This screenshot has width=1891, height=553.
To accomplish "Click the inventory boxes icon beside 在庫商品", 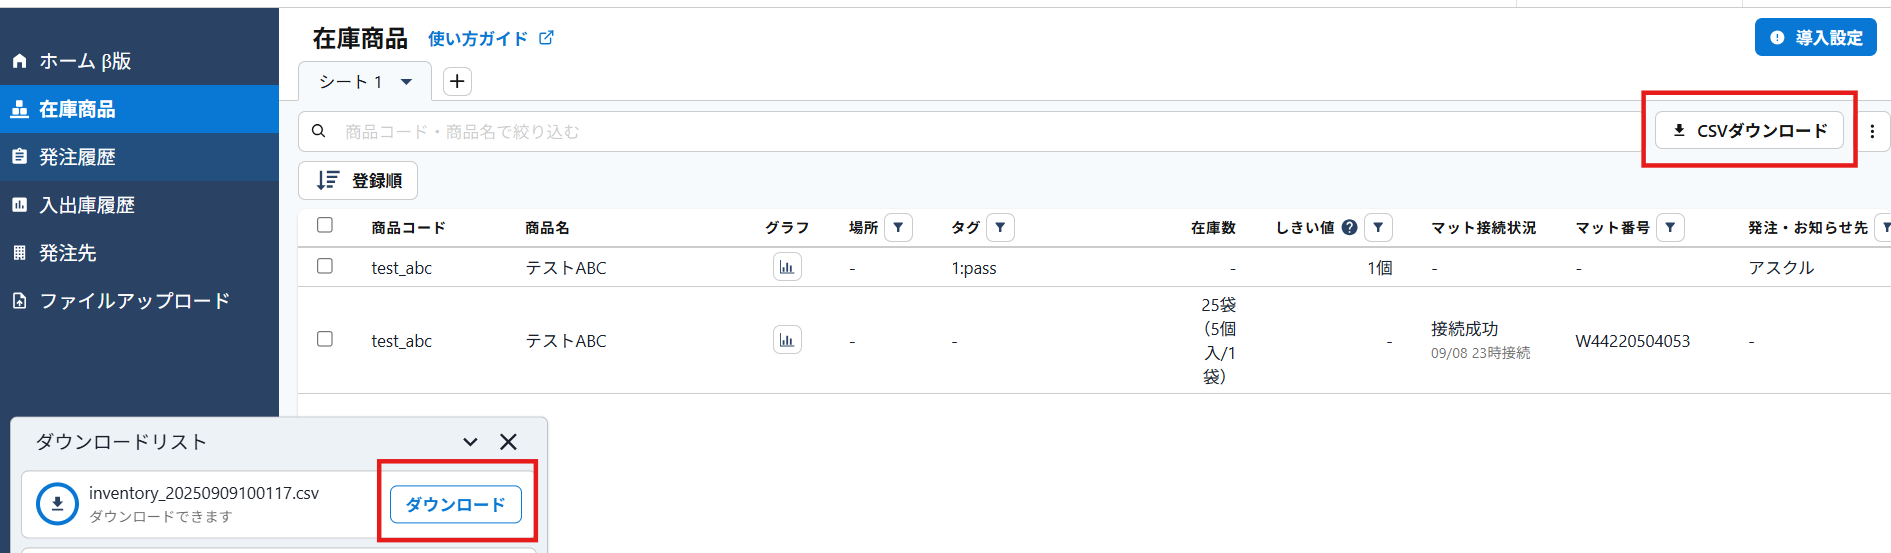I will point(19,109).
